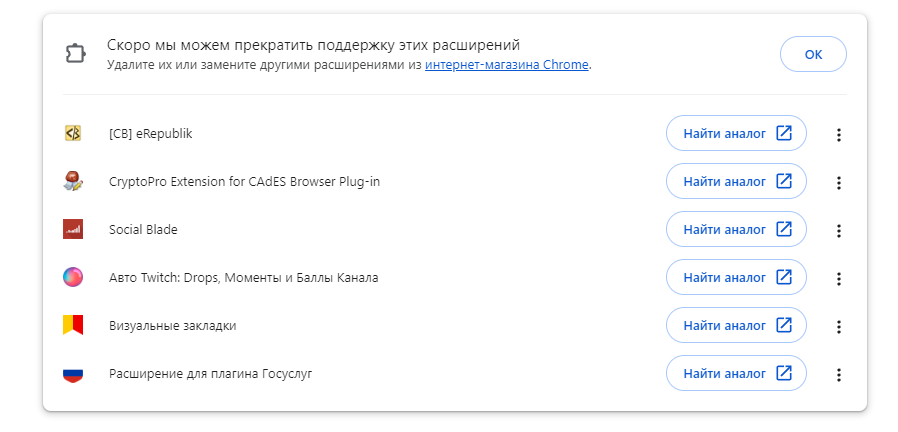This screenshot has width=898, height=432.
Task: Click Найти аналог for CryptoPro Extension
Action: click(736, 181)
